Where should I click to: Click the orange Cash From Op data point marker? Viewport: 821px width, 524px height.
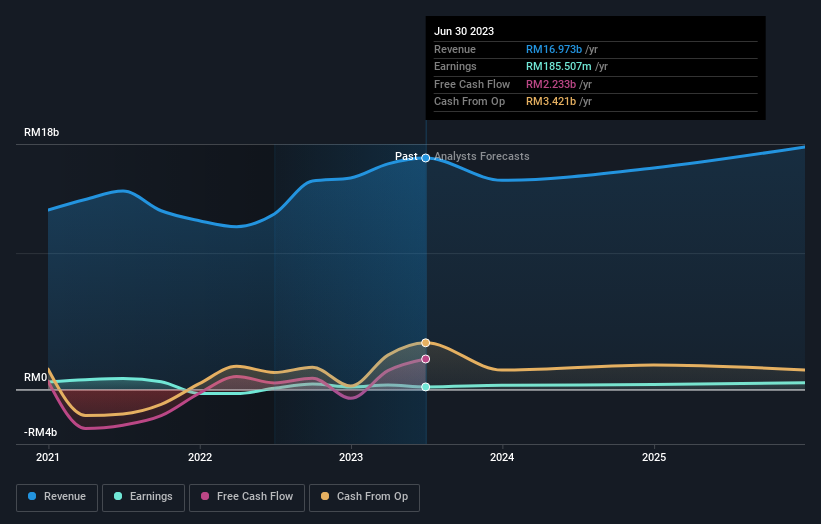click(426, 343)
